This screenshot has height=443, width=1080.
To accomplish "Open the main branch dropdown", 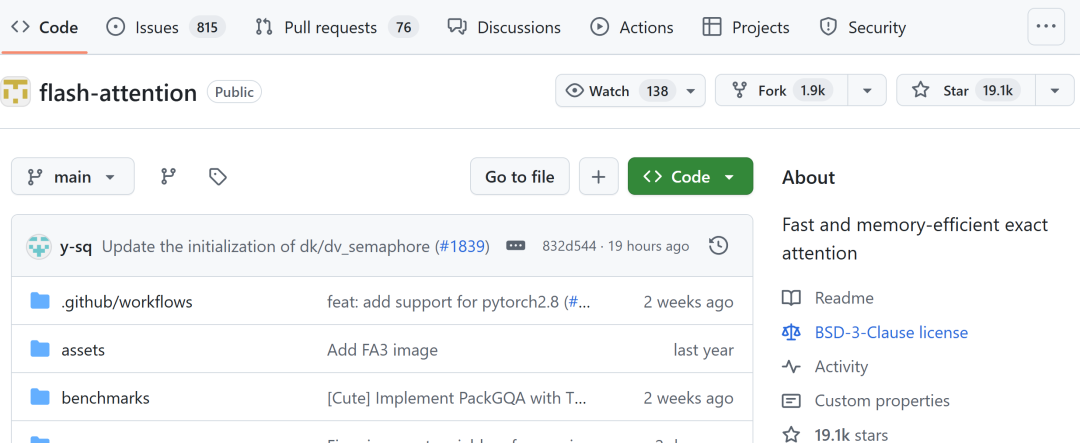I will (x=72, y=177).
